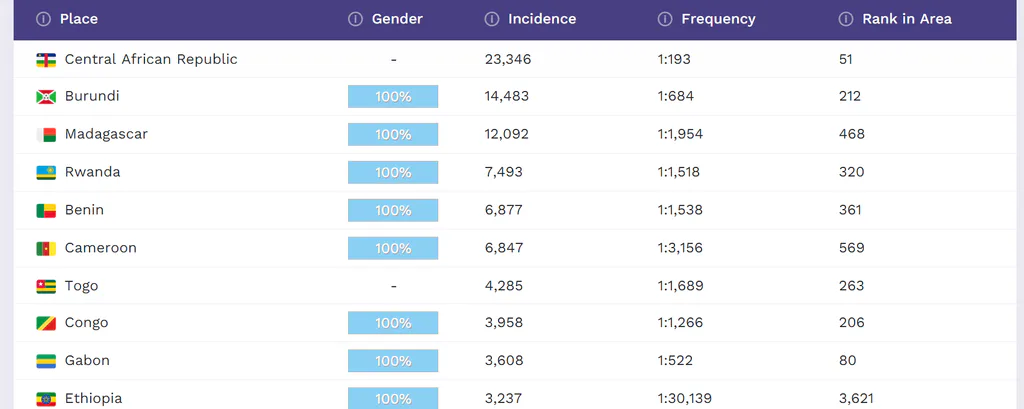Click Rwanda's 100% gender bar
The width and height of the screenshot is (1024, 409).
tap(393, 172)
